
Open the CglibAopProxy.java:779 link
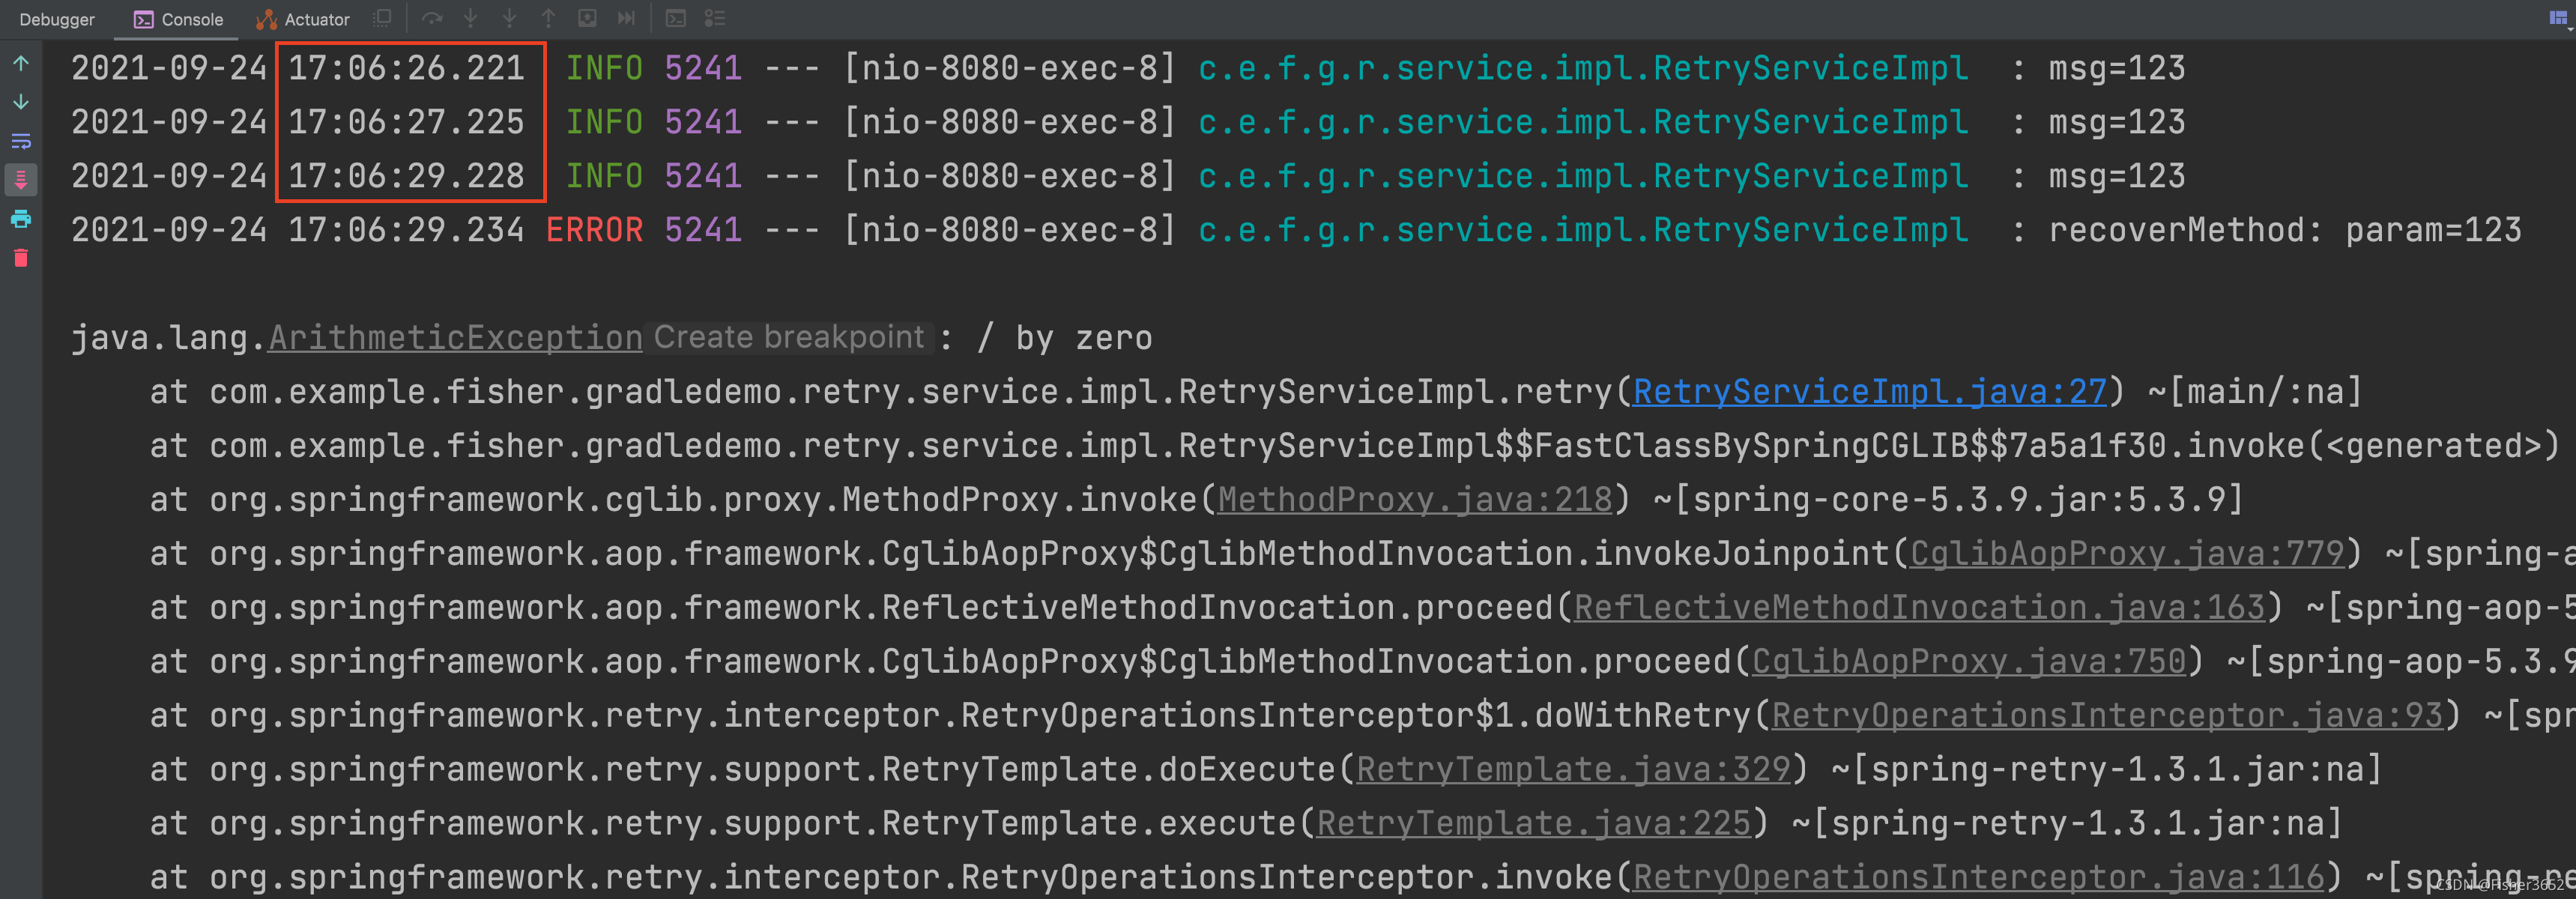point(2127,554)
